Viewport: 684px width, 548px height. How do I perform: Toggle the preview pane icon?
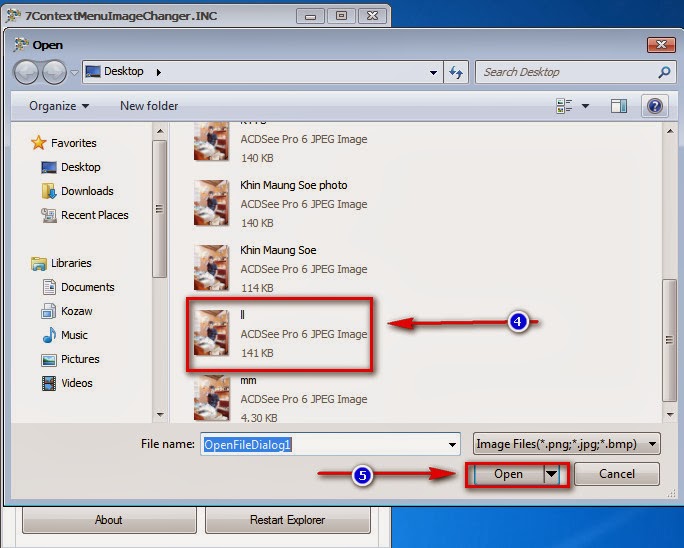coord(619,106)
